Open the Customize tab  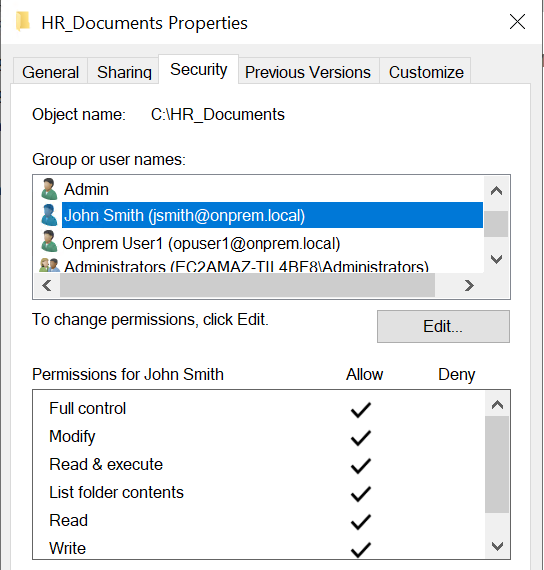[426, 71]
